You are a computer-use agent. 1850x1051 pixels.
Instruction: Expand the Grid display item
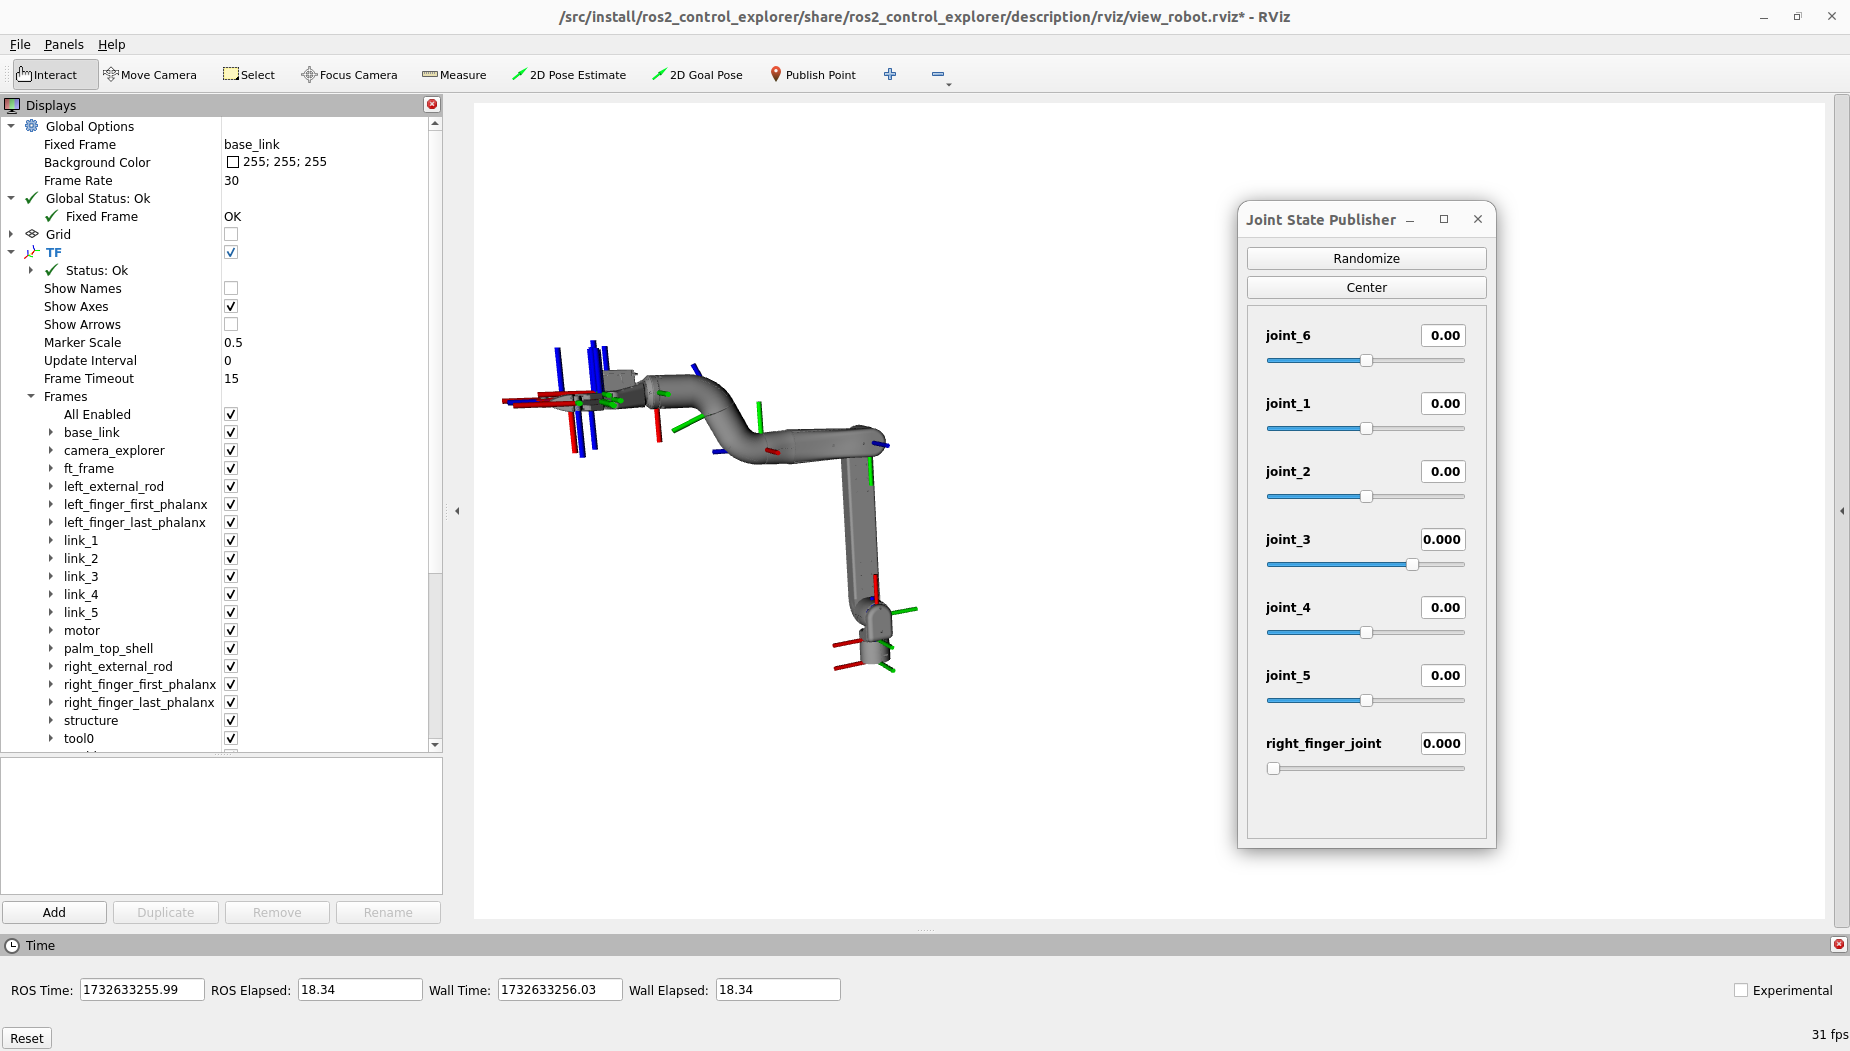click(x=11, y=235)
